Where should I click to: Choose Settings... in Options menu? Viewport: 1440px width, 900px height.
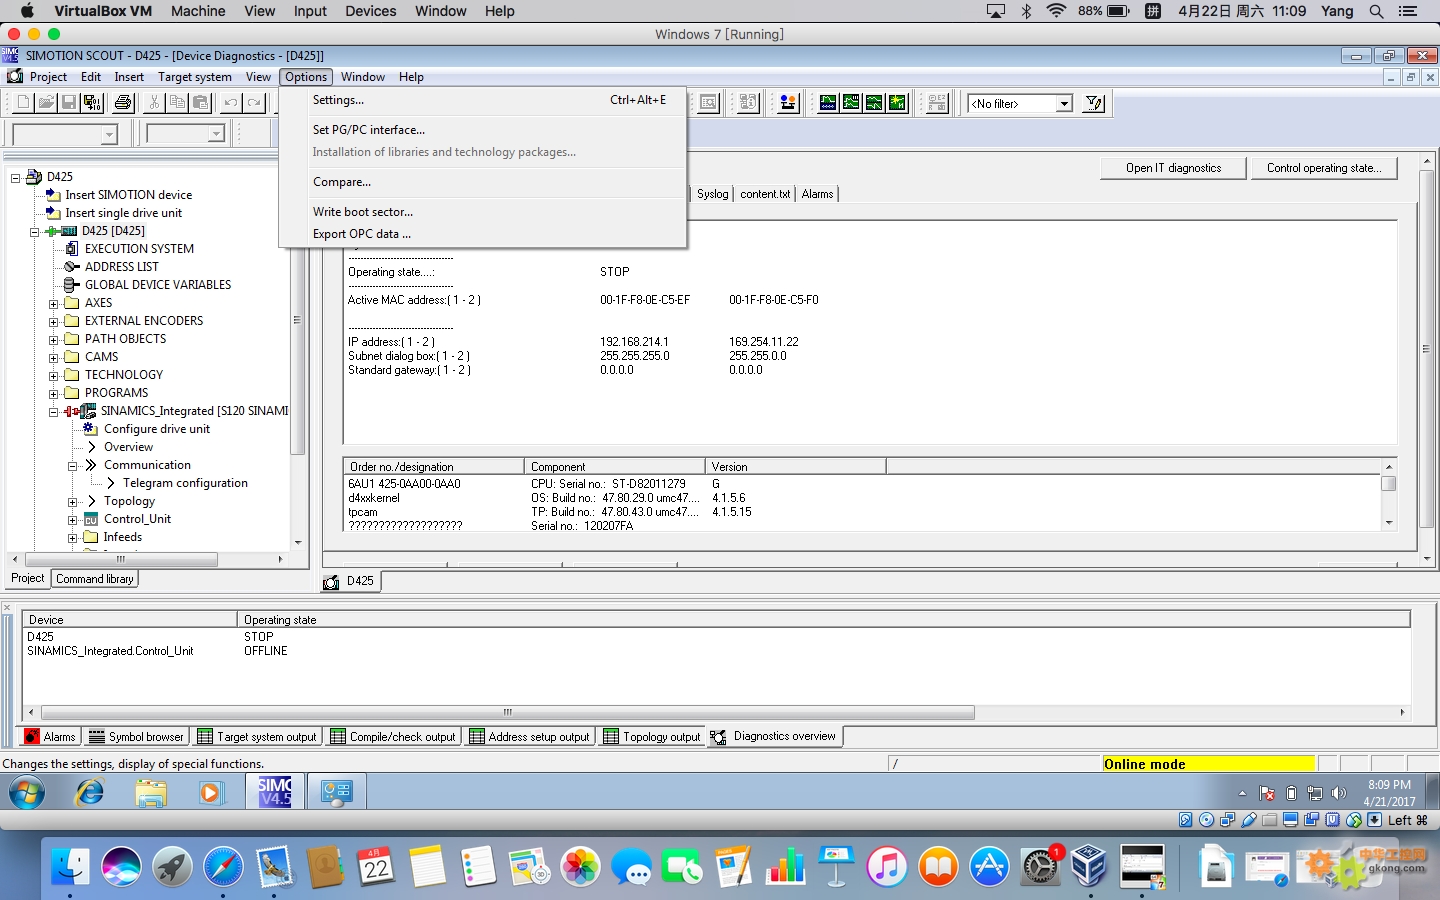(483, 100)
